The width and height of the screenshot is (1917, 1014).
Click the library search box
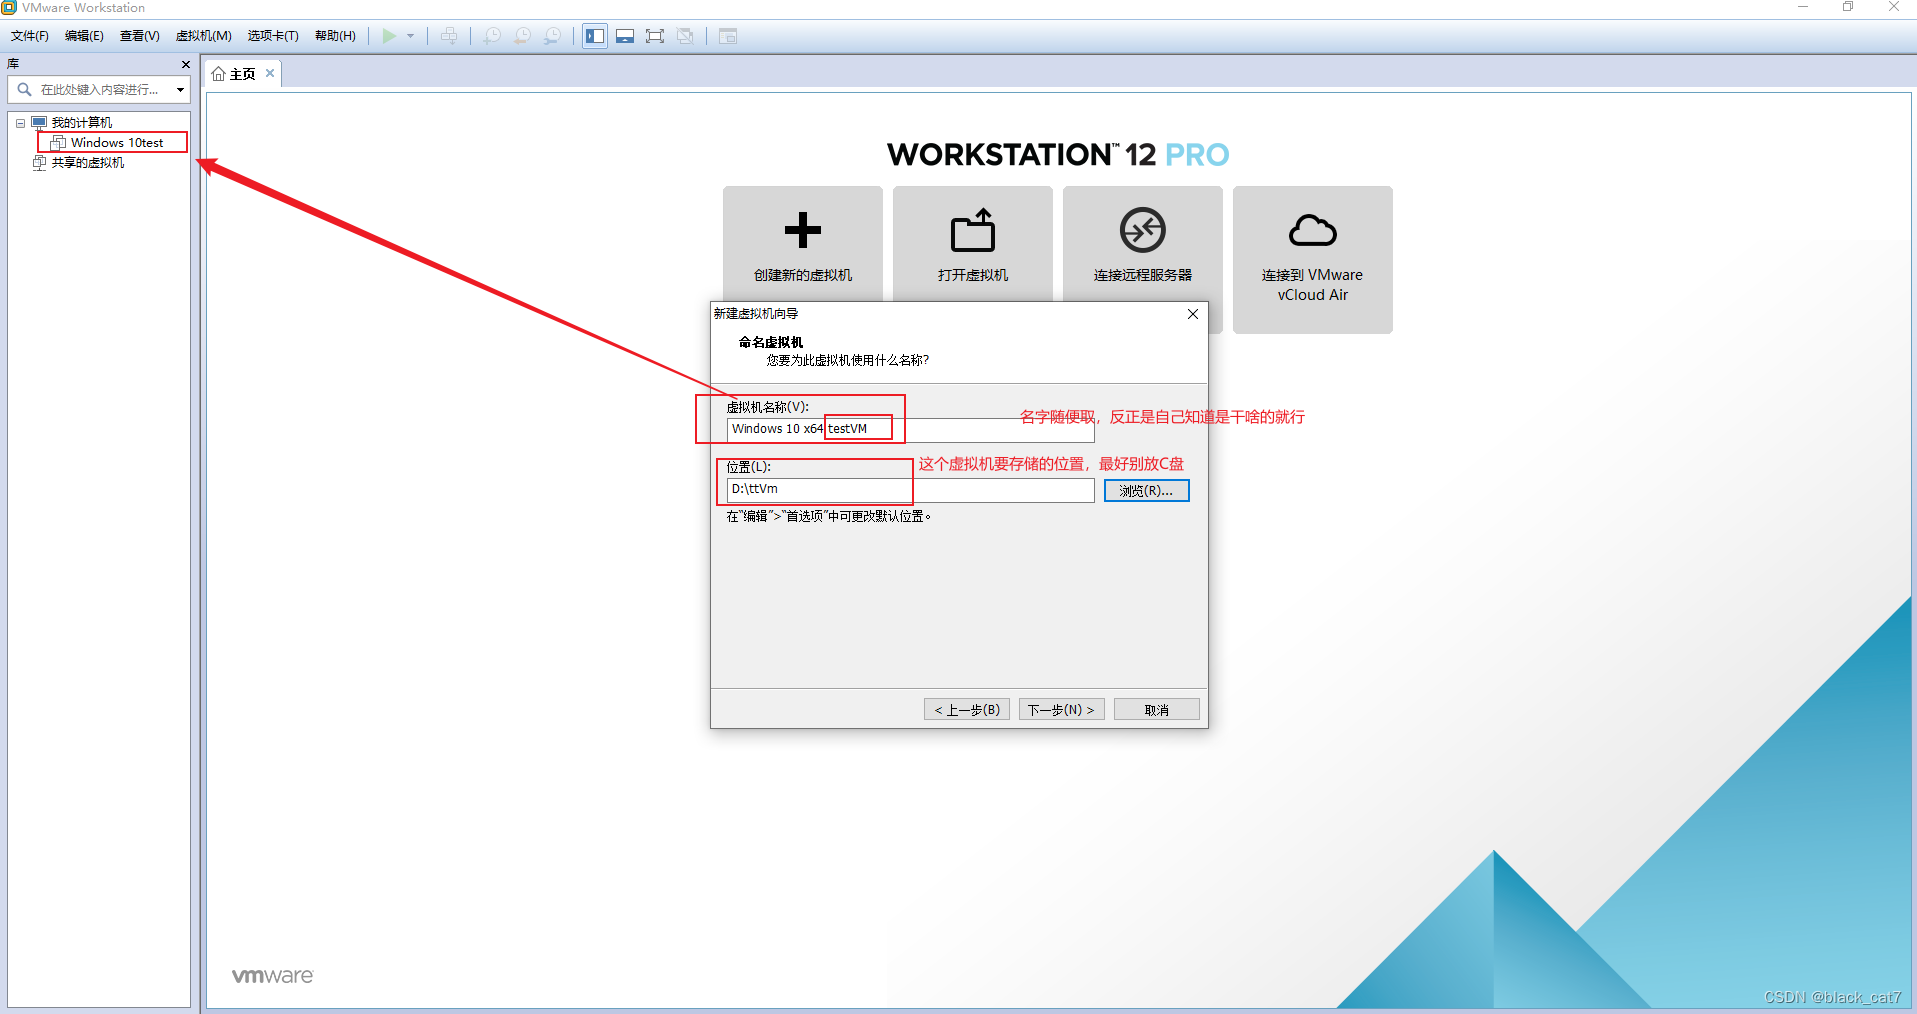pyautogui.click(x=100, y=90)
